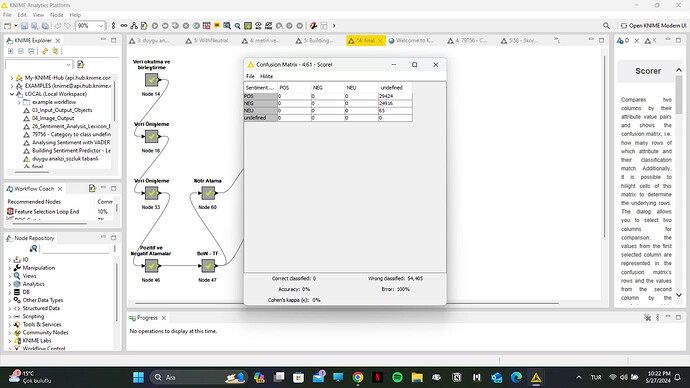Open Netflix from the taskbar
The height and width of the screenshot is (388, 690).
click(377, 377)
